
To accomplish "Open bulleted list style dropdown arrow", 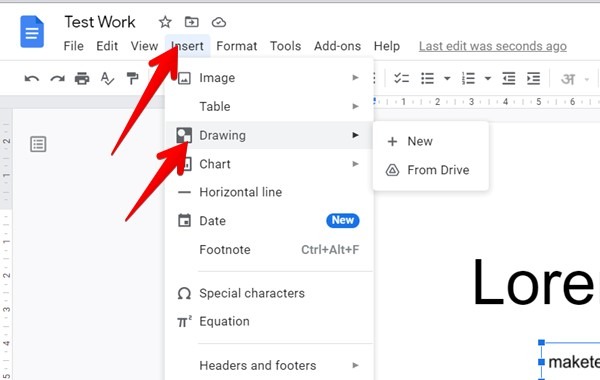I will point(447,79).
